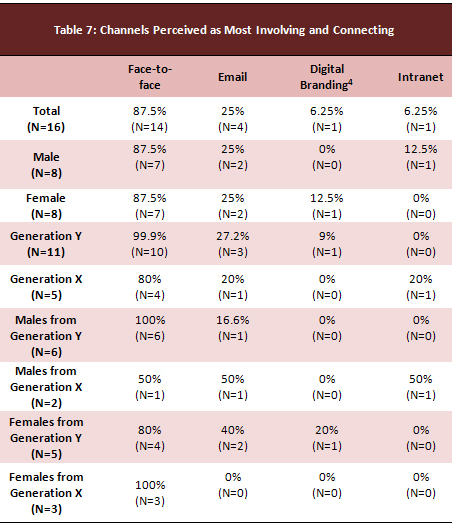Select Females from Generation Y row label
The width and height of the screenshot is (452, 525).
click(x=46, y=438)
